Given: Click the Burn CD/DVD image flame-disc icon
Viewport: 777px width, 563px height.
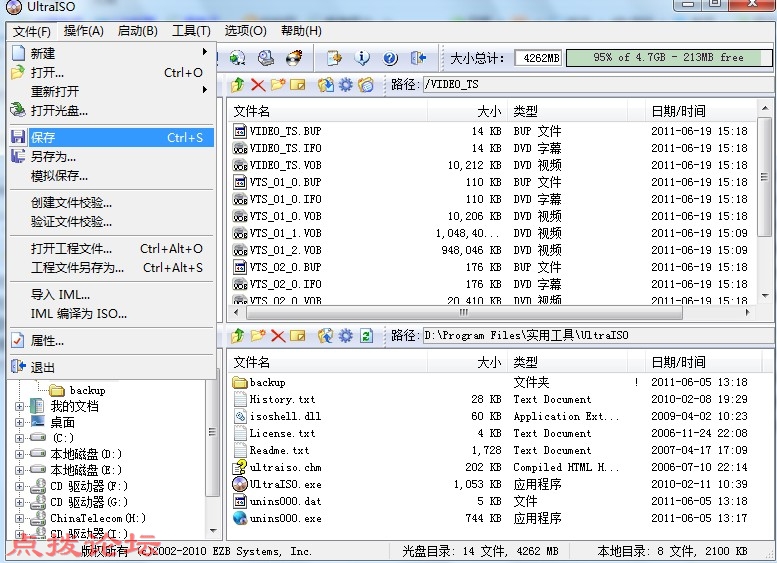Looking at the screenshot, I should pyautogui.click(x=294, y=58).
